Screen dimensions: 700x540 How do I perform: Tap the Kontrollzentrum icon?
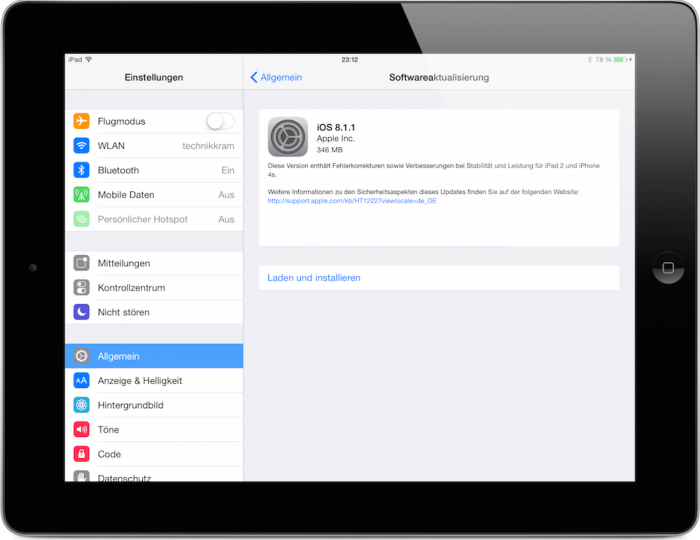(82, 288)
